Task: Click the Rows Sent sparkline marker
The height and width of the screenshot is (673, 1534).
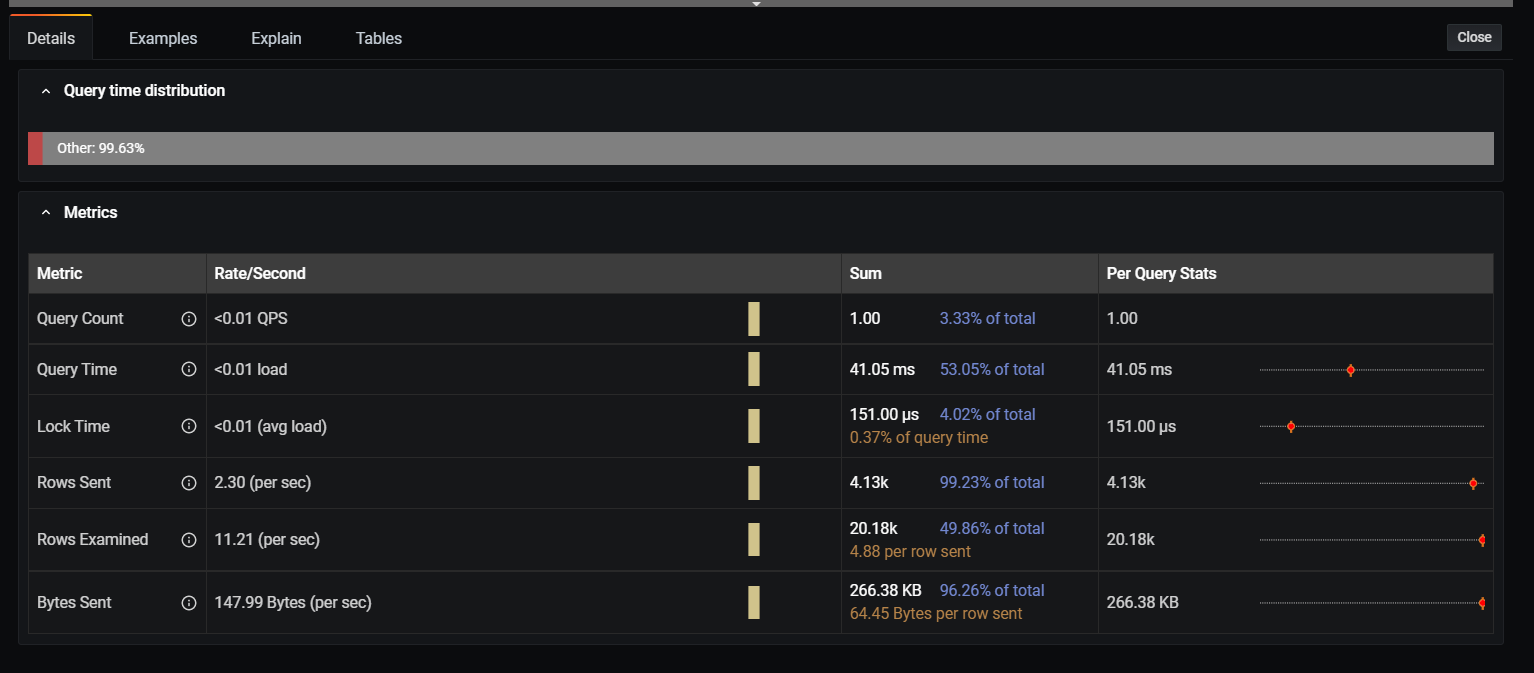Action: [x=1473, y=484]
